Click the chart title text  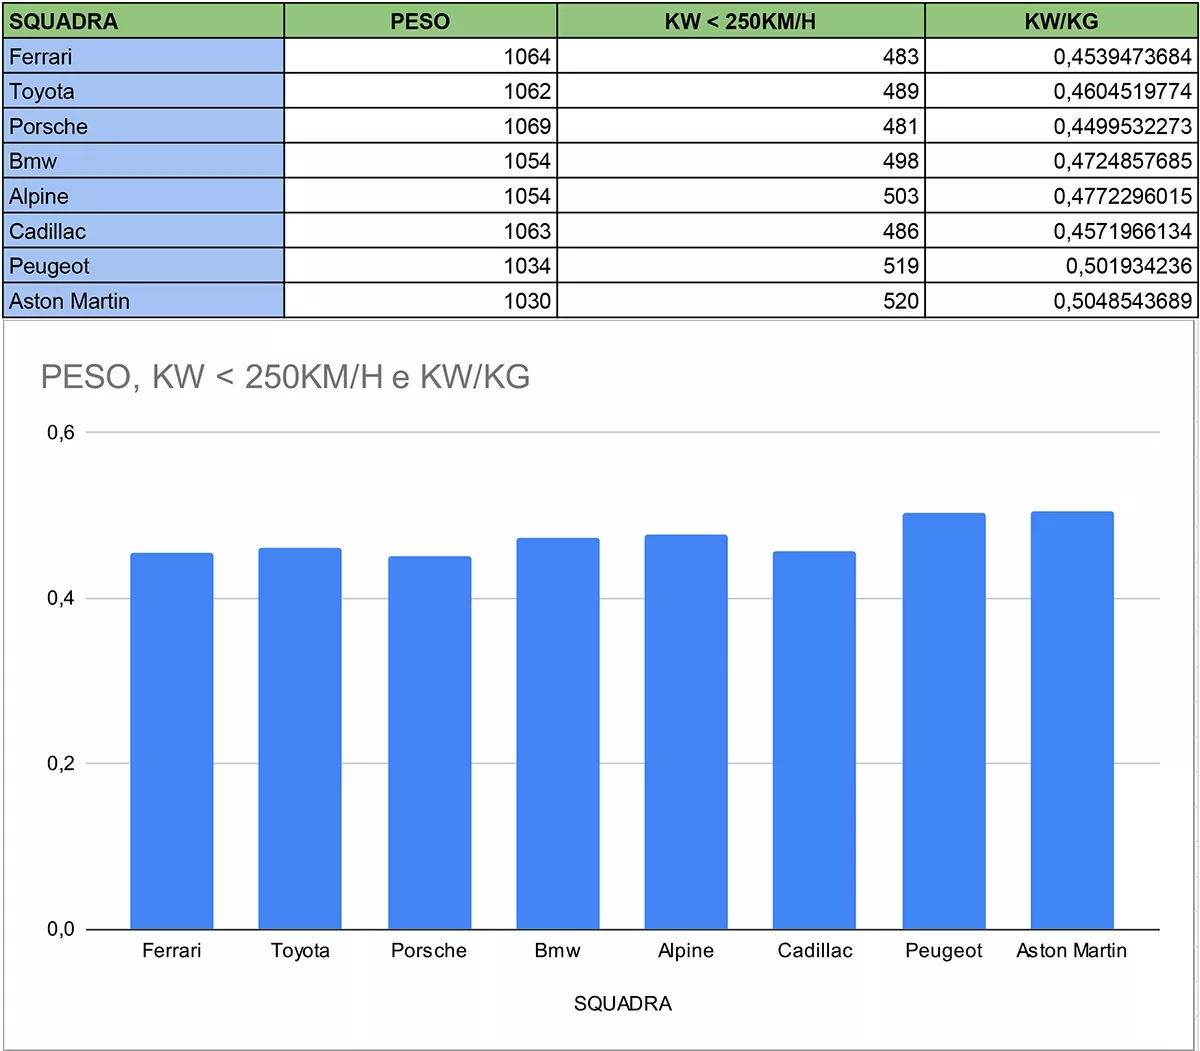click(285, 377)
